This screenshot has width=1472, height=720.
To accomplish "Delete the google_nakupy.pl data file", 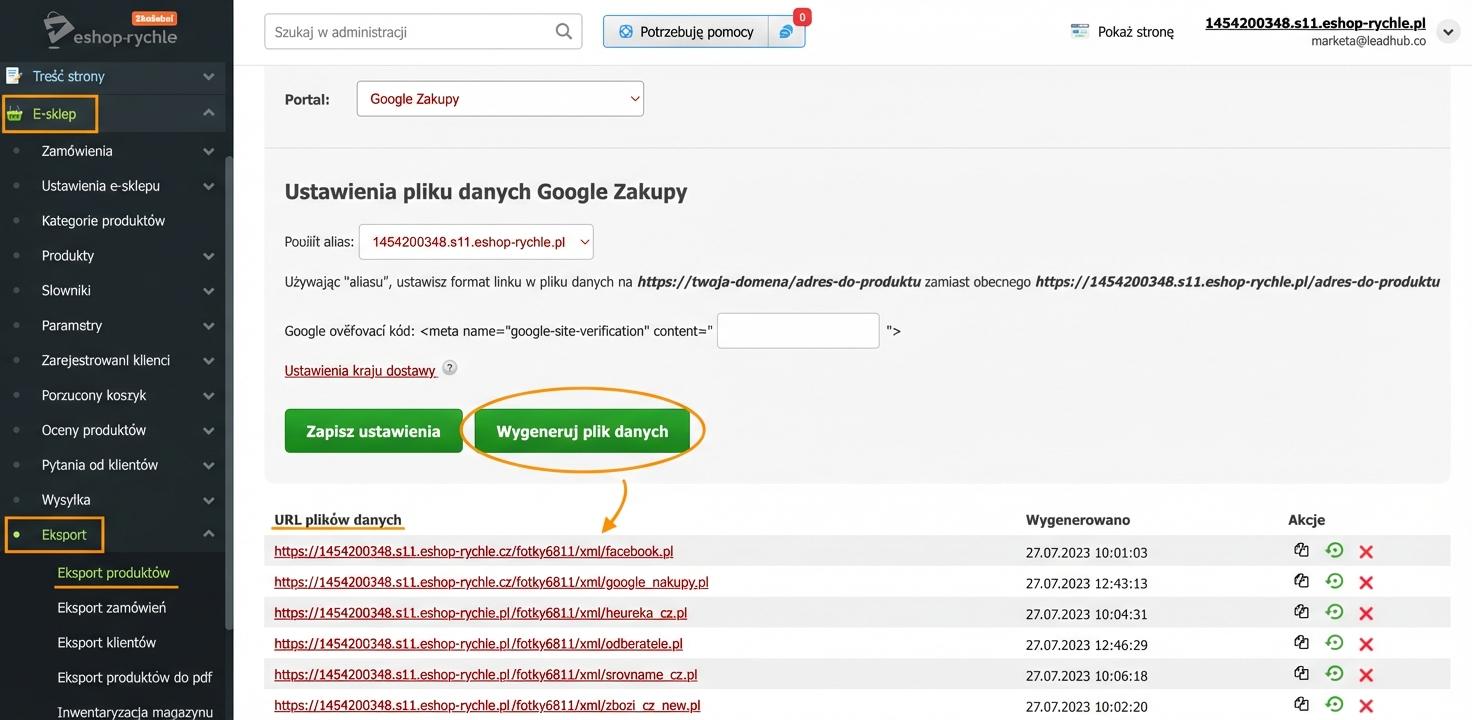I will coord(1366,582).
